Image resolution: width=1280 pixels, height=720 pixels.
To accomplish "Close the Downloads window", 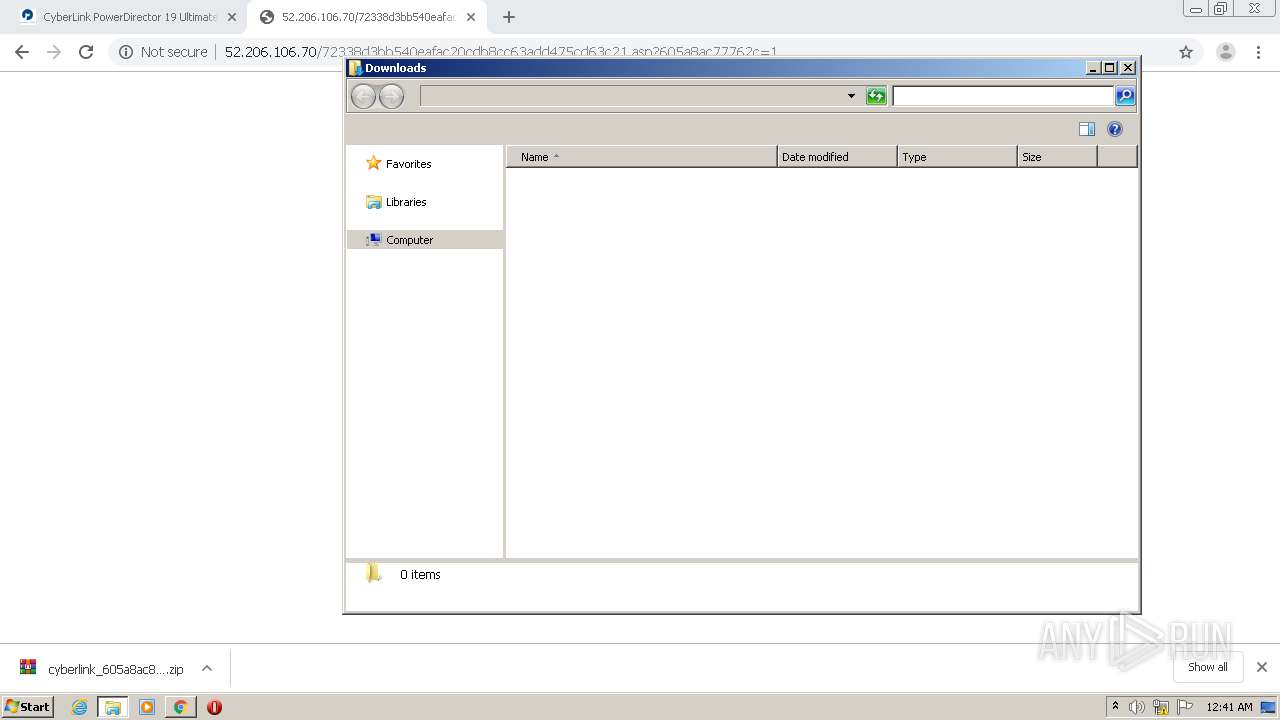I will 1128,68.
